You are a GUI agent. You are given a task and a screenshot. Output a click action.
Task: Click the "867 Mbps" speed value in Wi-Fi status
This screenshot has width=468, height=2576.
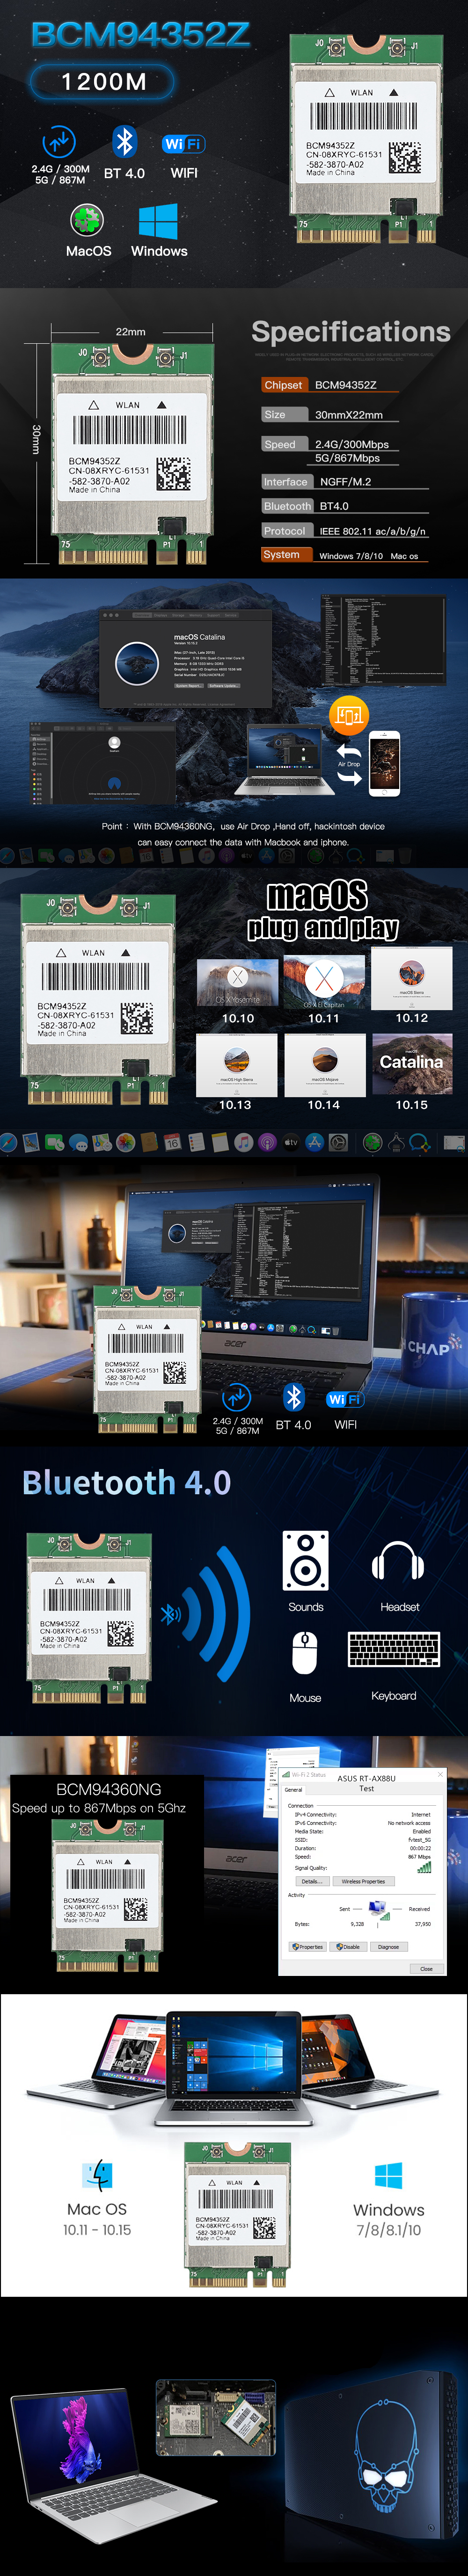click(x=419, y=1857)
